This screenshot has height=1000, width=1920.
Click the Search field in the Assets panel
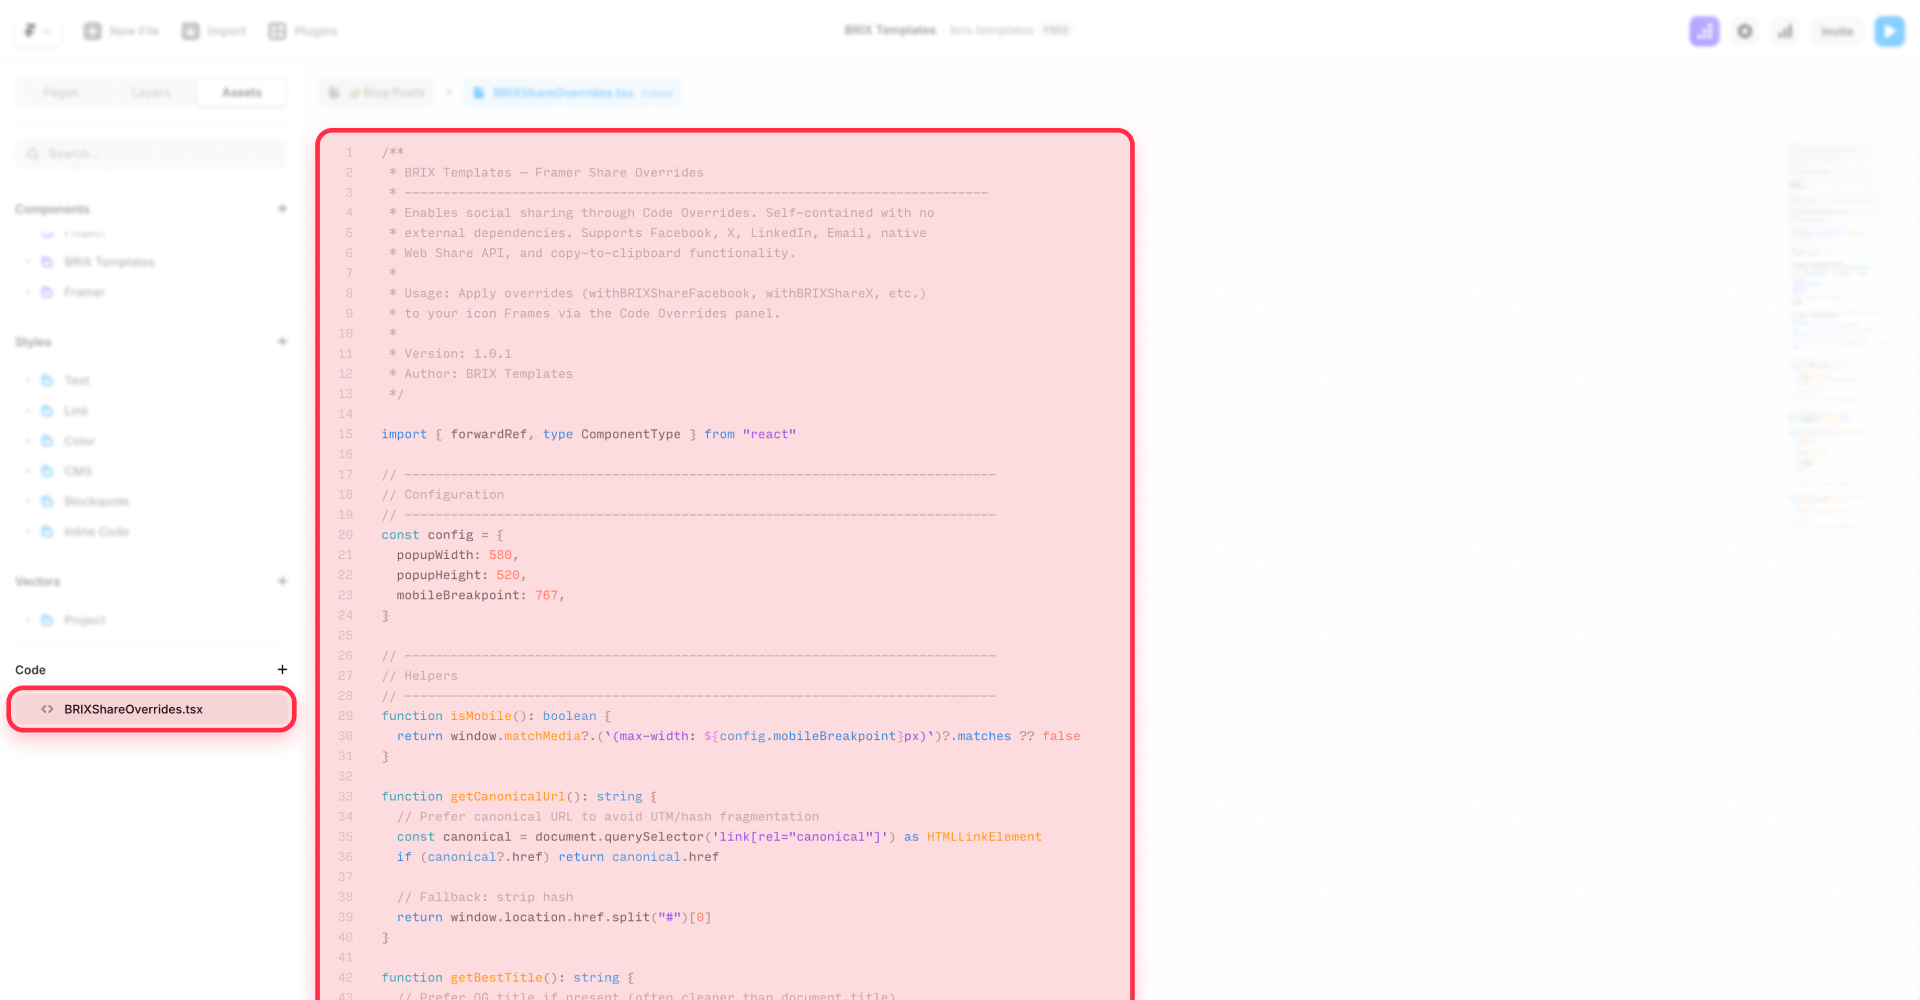150,153
